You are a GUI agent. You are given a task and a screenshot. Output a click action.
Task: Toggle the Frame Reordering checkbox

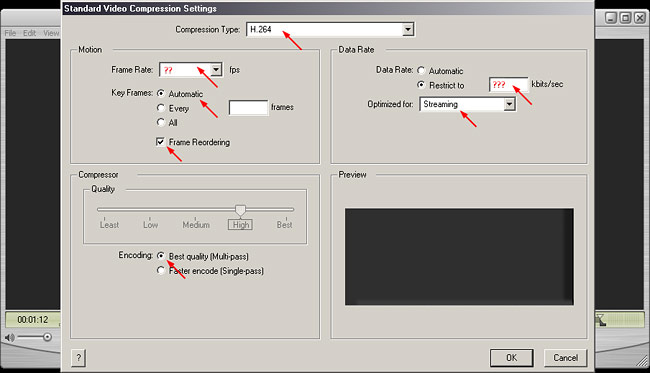tap(160, 142)
